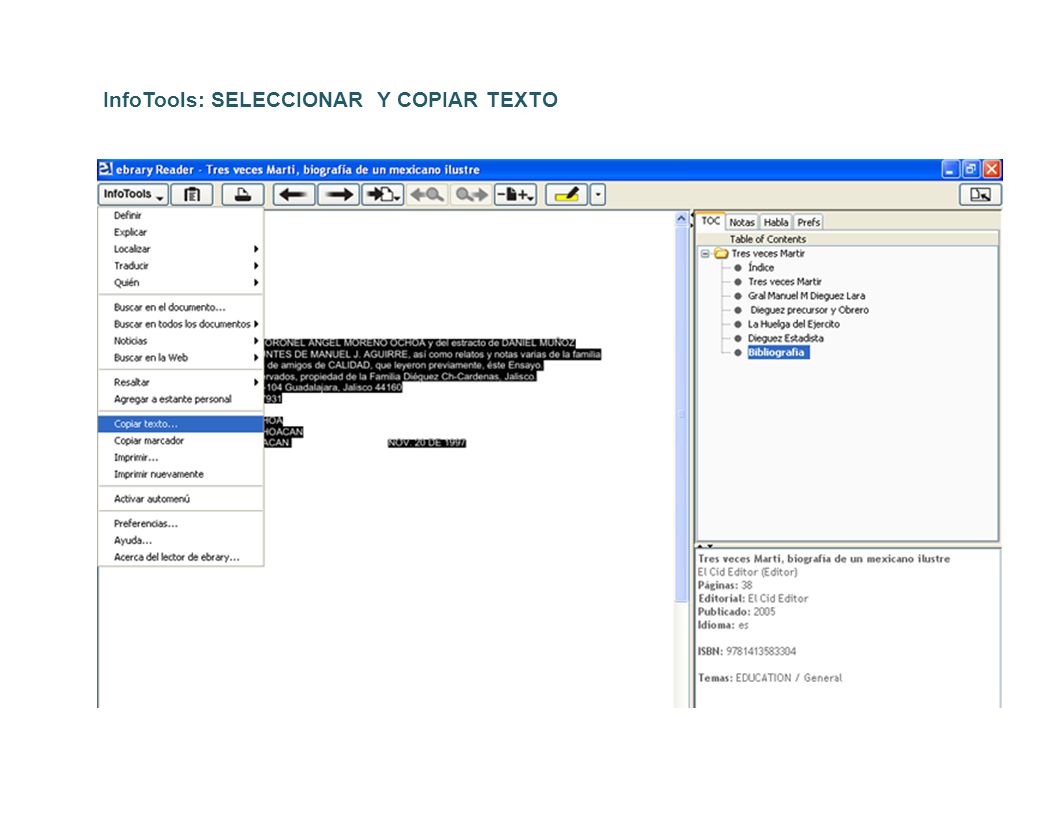
Task: Select Bibliografia in table of contents
Action: pos(777,352)
